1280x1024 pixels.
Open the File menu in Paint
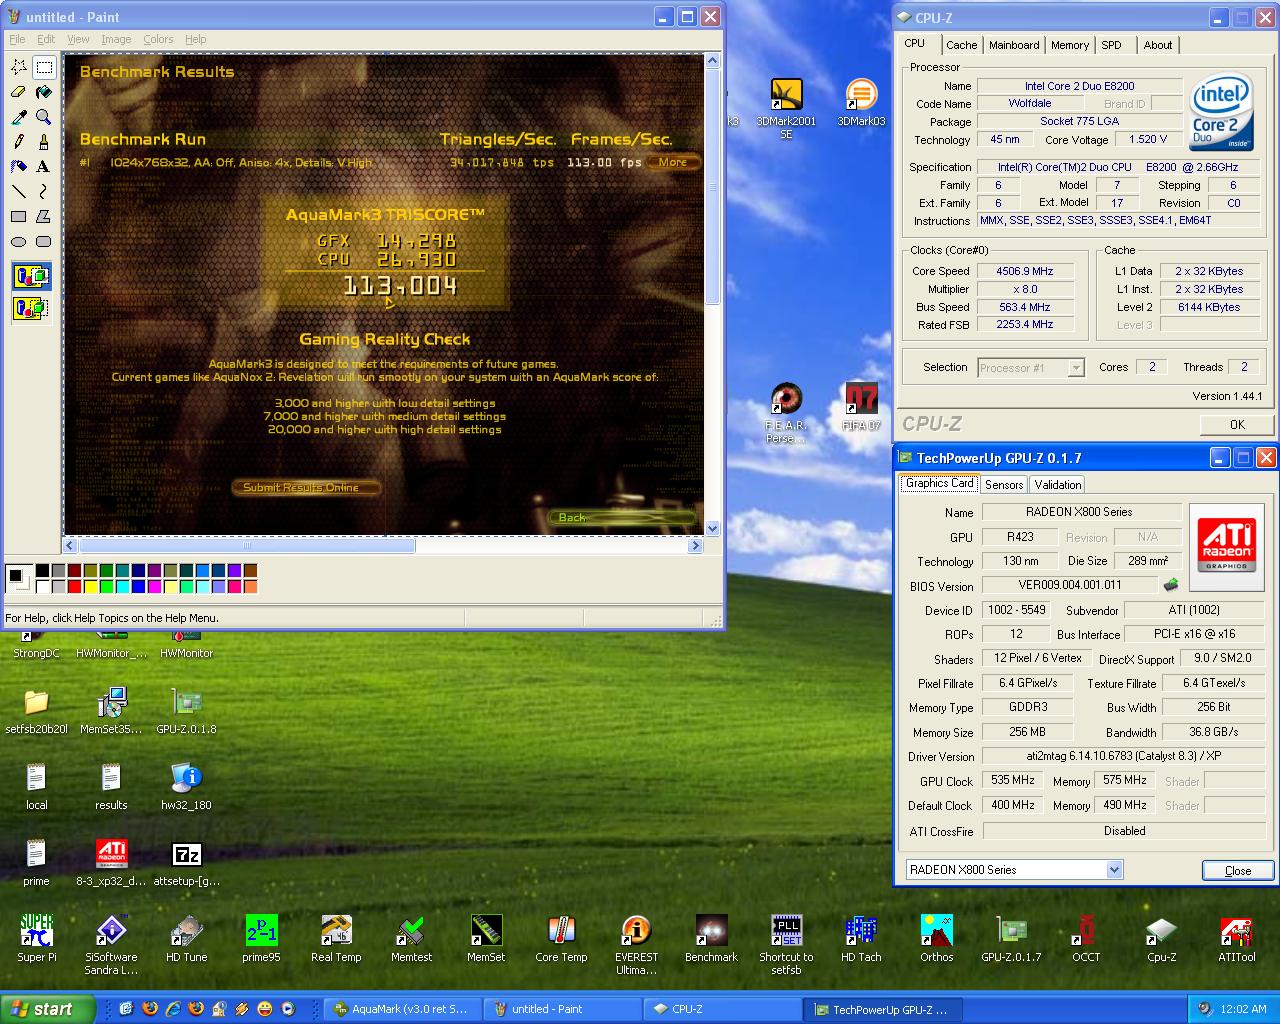pyautogui.click(x=17, y=39)
